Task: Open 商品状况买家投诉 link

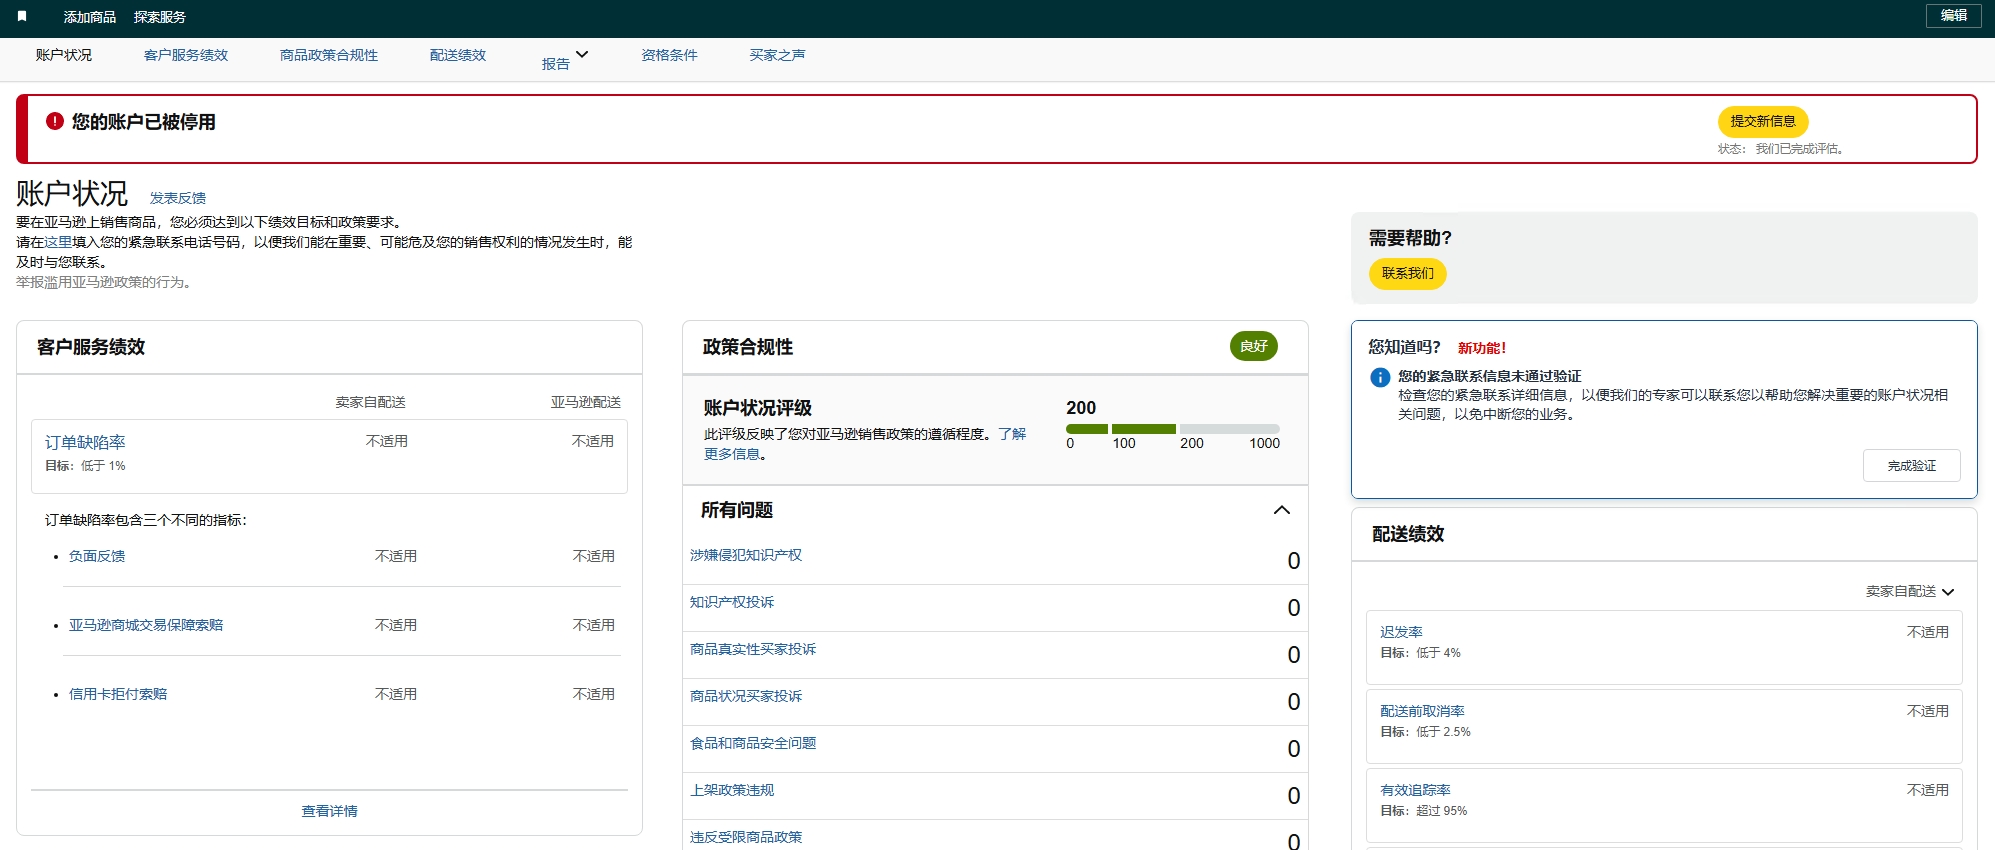Action: coord(746,696)
